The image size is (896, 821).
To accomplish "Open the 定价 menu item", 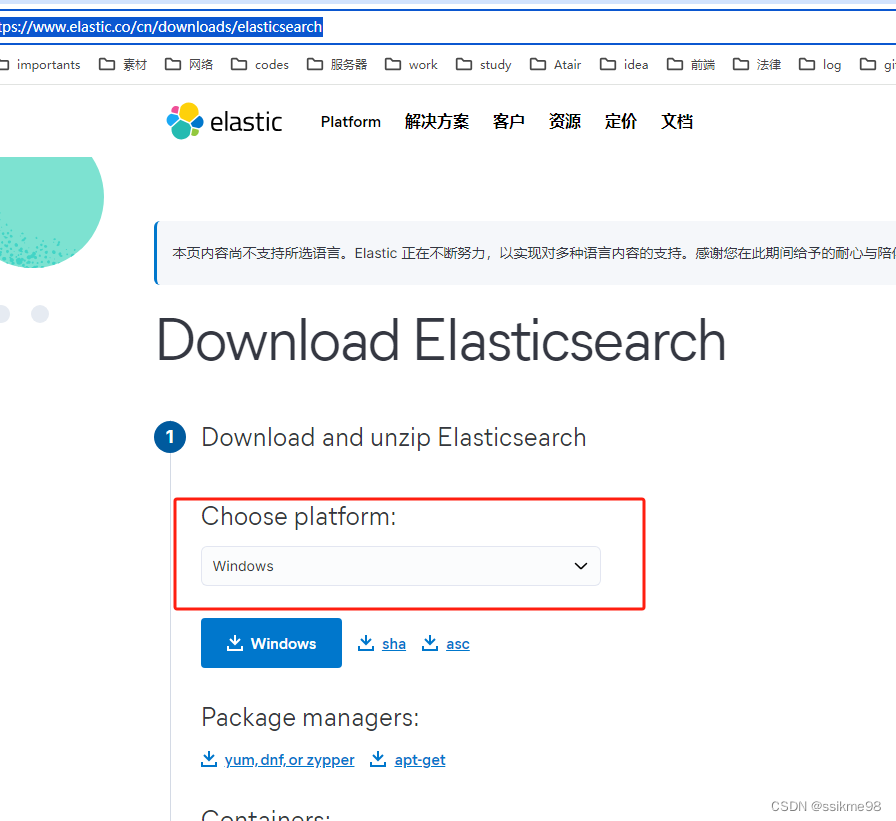I will [x=621, y=122].
